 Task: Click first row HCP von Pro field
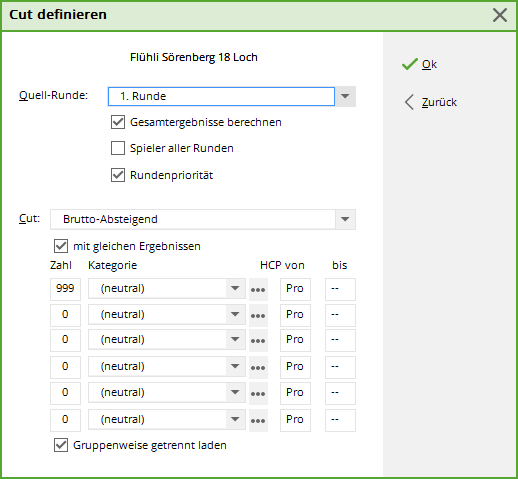[x=295, y=289]
